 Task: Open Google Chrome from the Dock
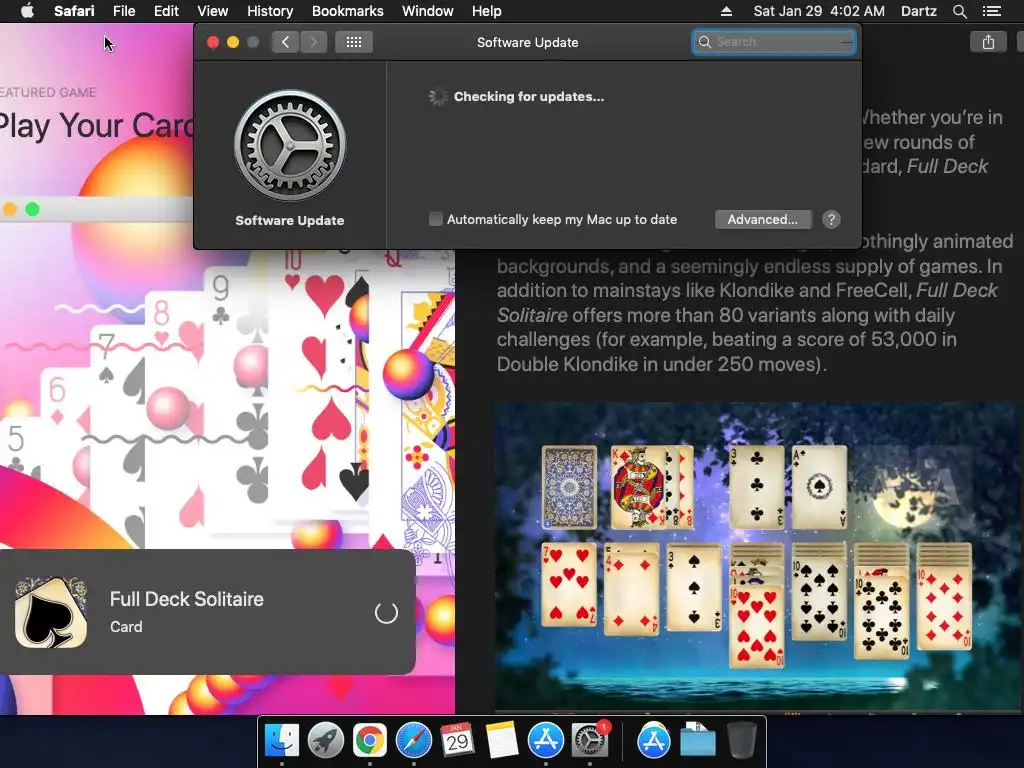point(370,741)
